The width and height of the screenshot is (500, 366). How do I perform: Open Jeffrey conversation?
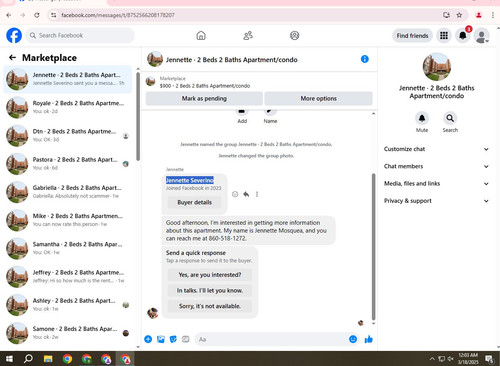click(x=68, y=277)
